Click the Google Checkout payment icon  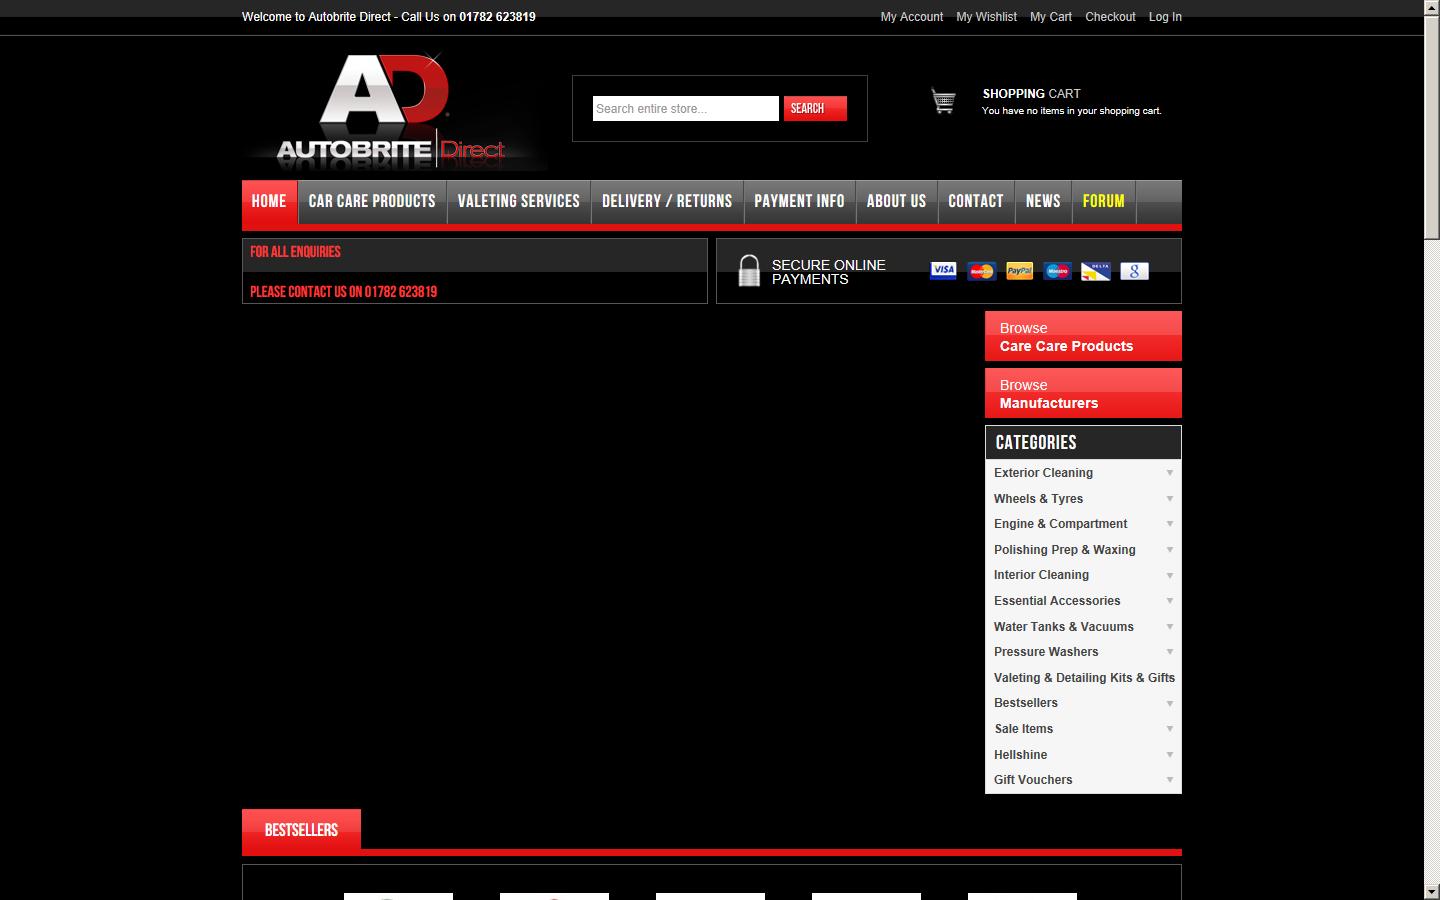click(1133, 270)
